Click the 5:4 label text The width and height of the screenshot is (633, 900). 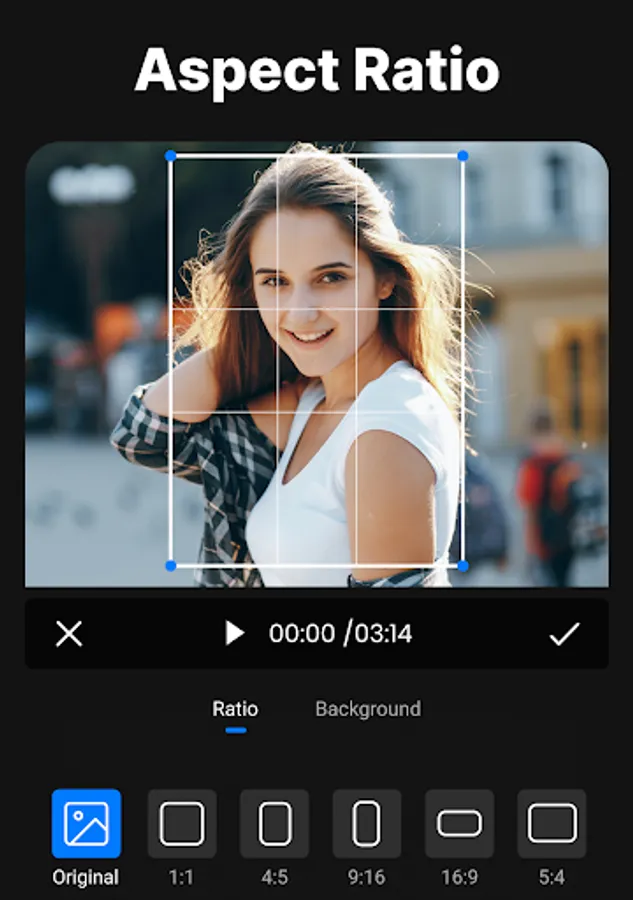coord(552,878)
